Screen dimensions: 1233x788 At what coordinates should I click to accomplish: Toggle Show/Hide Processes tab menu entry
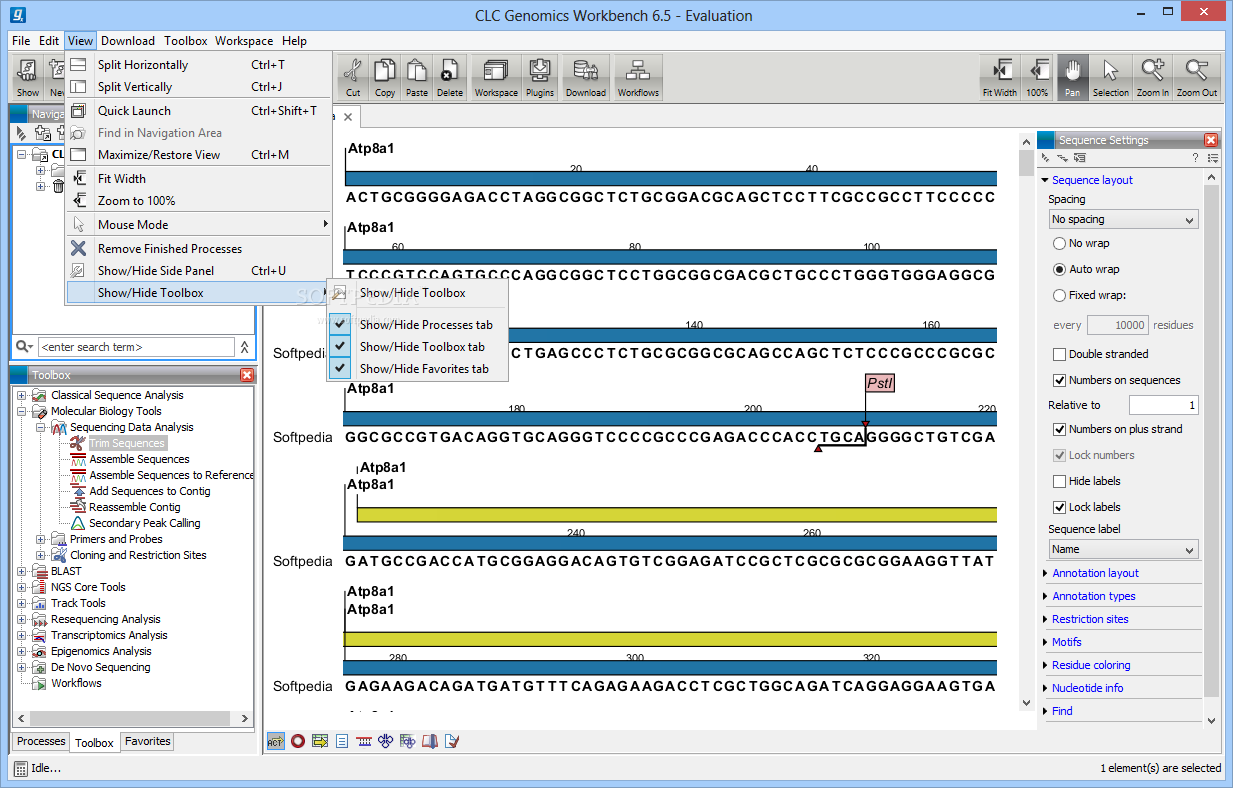tap(418, 325)
